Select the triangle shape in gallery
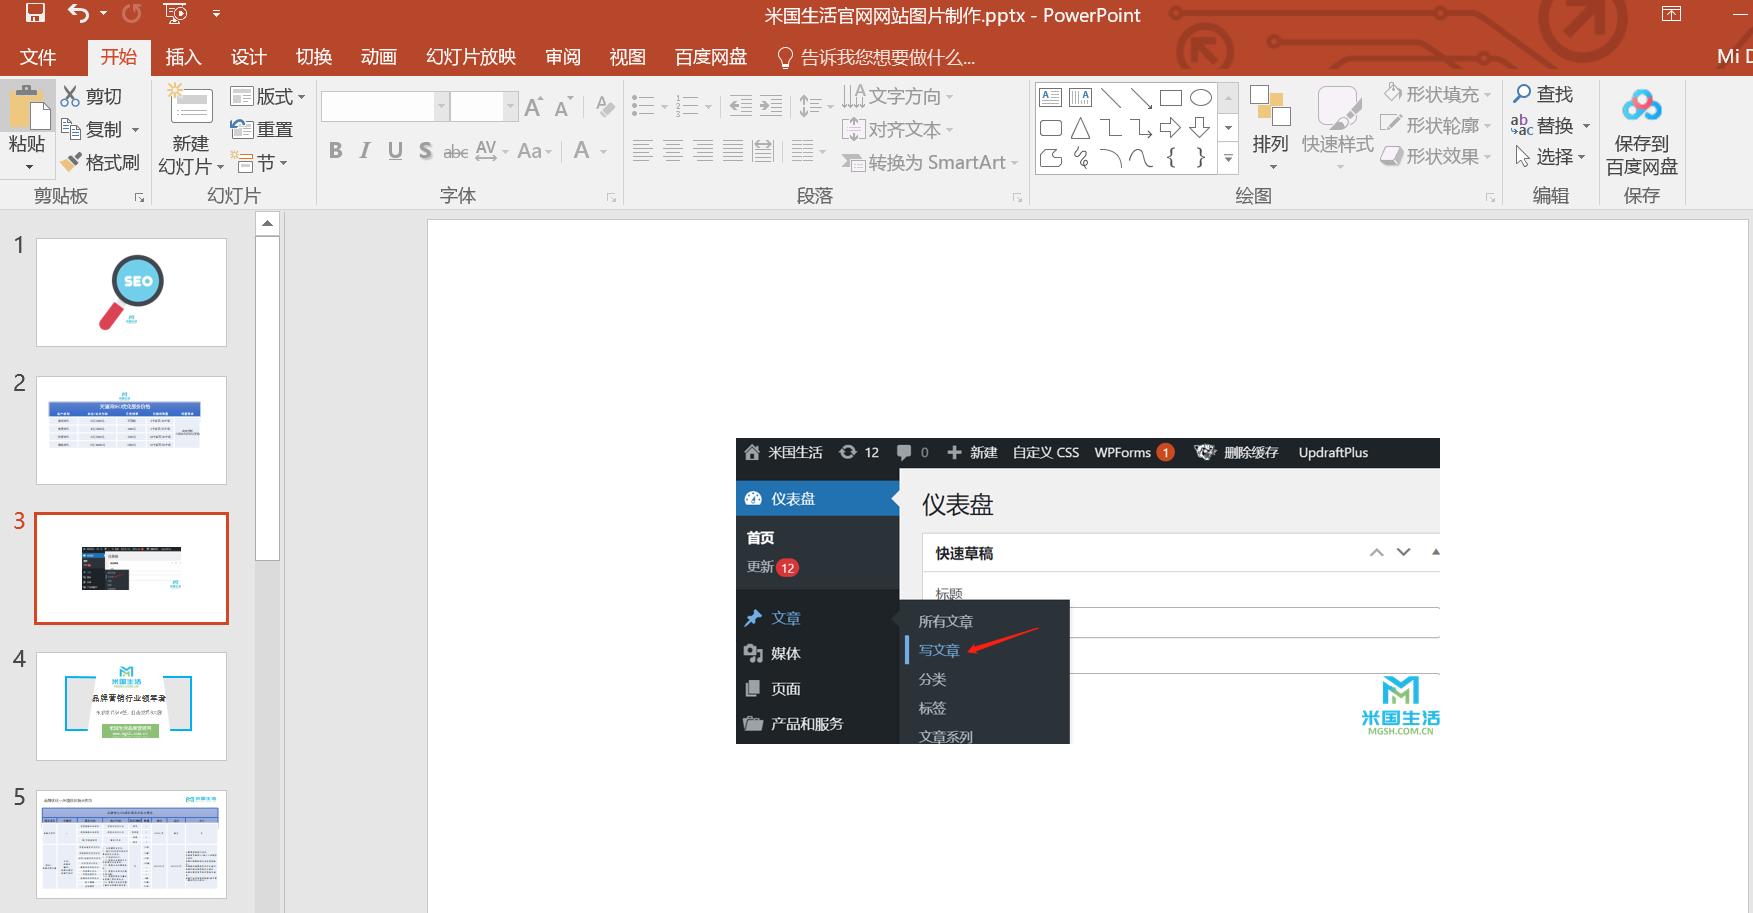1753x913 pixels. tap(1081, 128)
